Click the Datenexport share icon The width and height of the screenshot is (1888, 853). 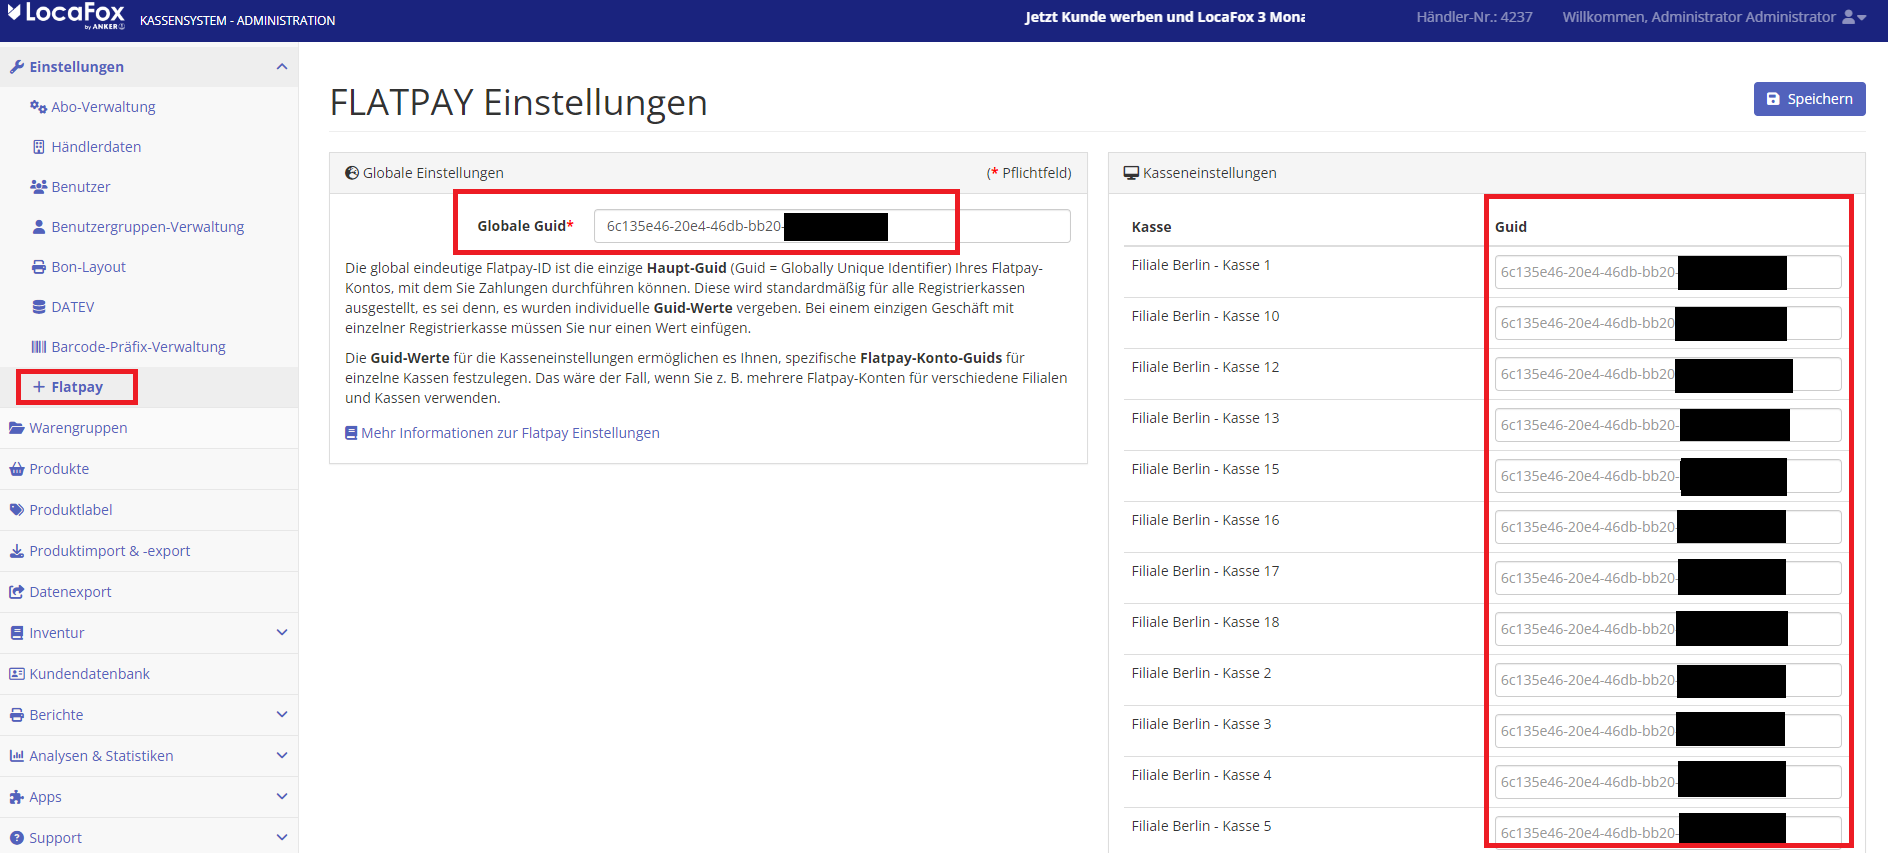[17, 592]
